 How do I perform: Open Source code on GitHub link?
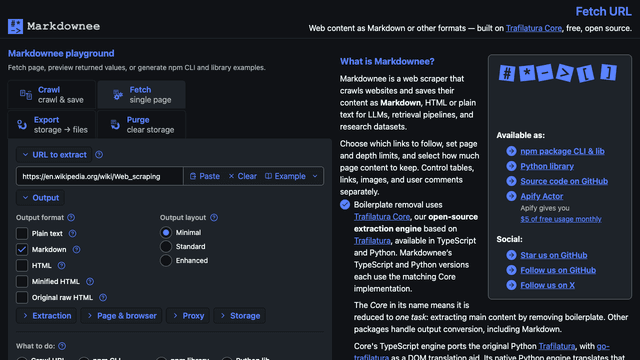(564, 181)
